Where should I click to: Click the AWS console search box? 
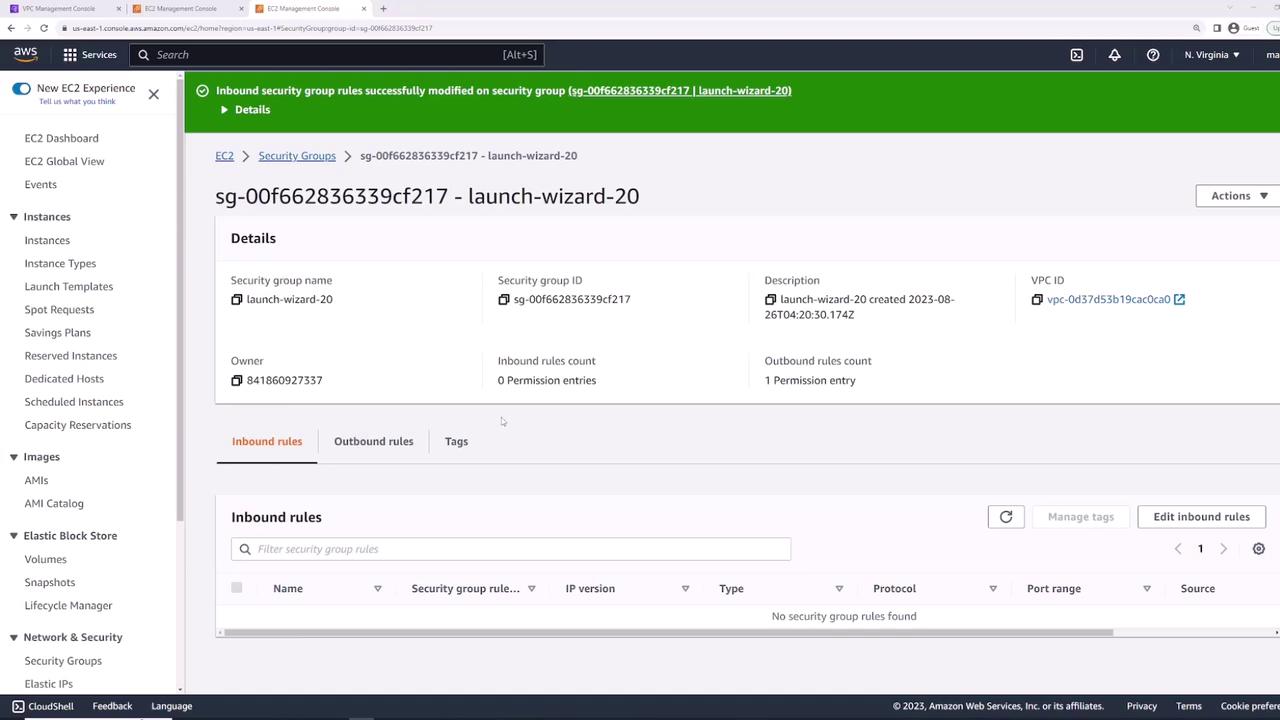pyautogui.click(x=337, y=55)
